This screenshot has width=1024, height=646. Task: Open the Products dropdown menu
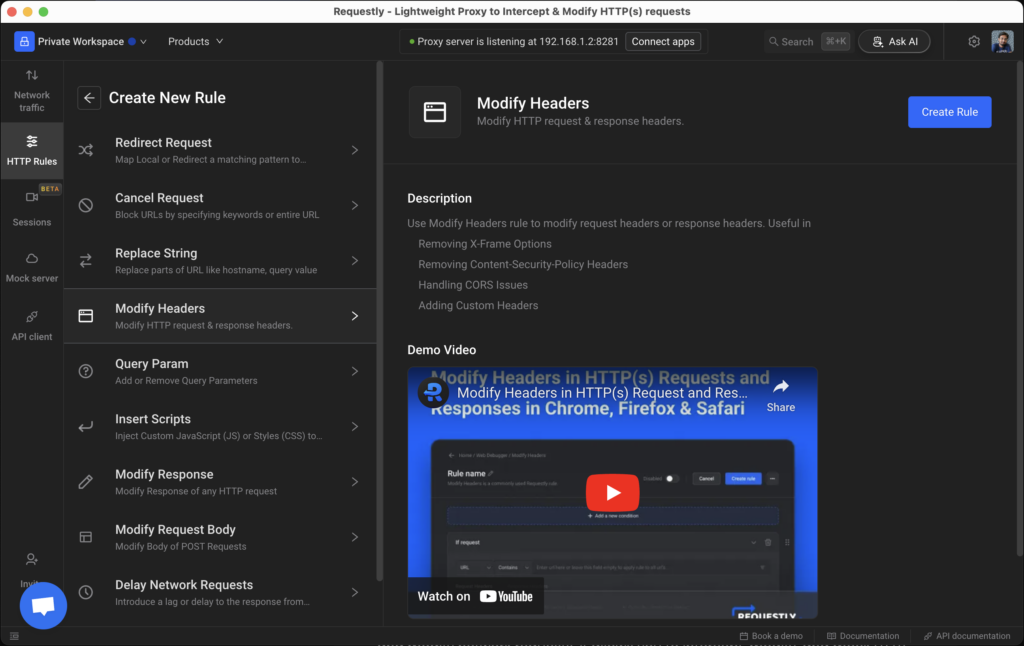195,41
